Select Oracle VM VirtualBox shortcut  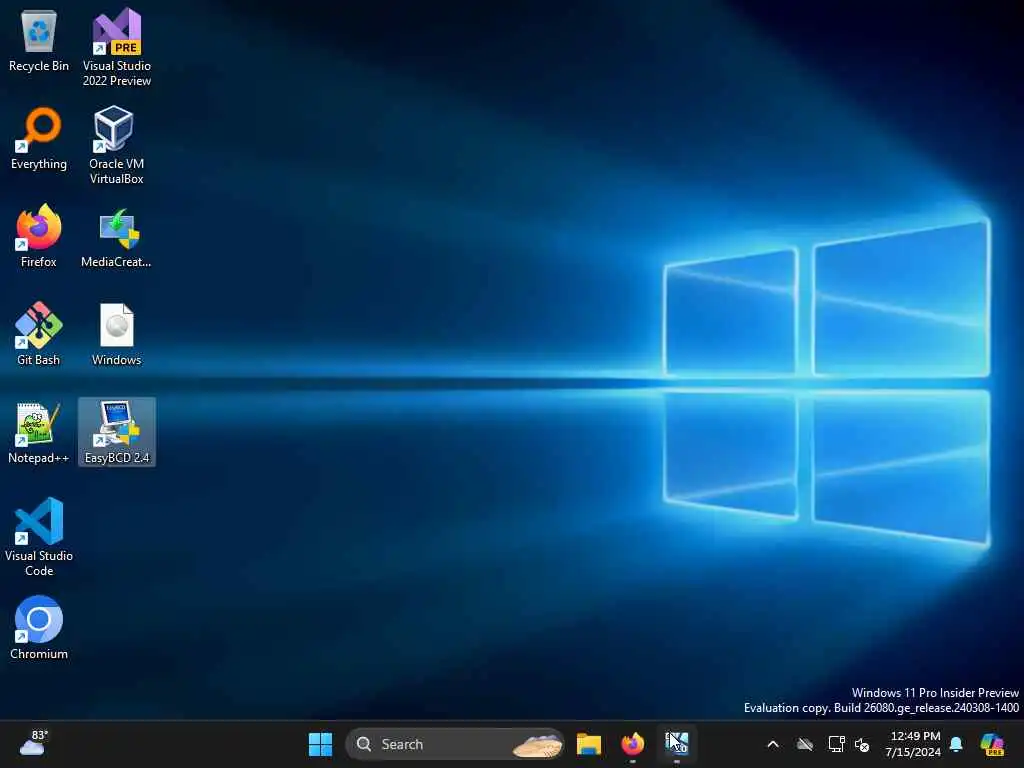pyautogui.click(x=117, y=145)
